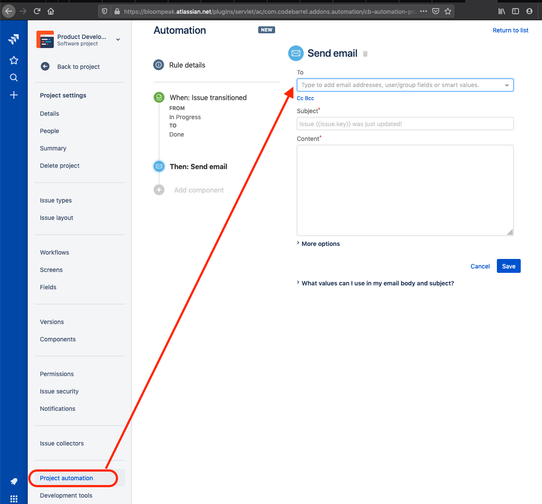
Task: Click the green Issue transitioned trigger icon
Action: point(159,97)
